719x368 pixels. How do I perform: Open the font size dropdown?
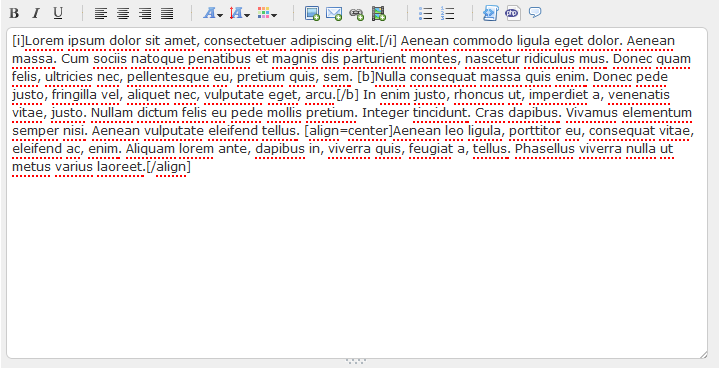tap(240, 13)
